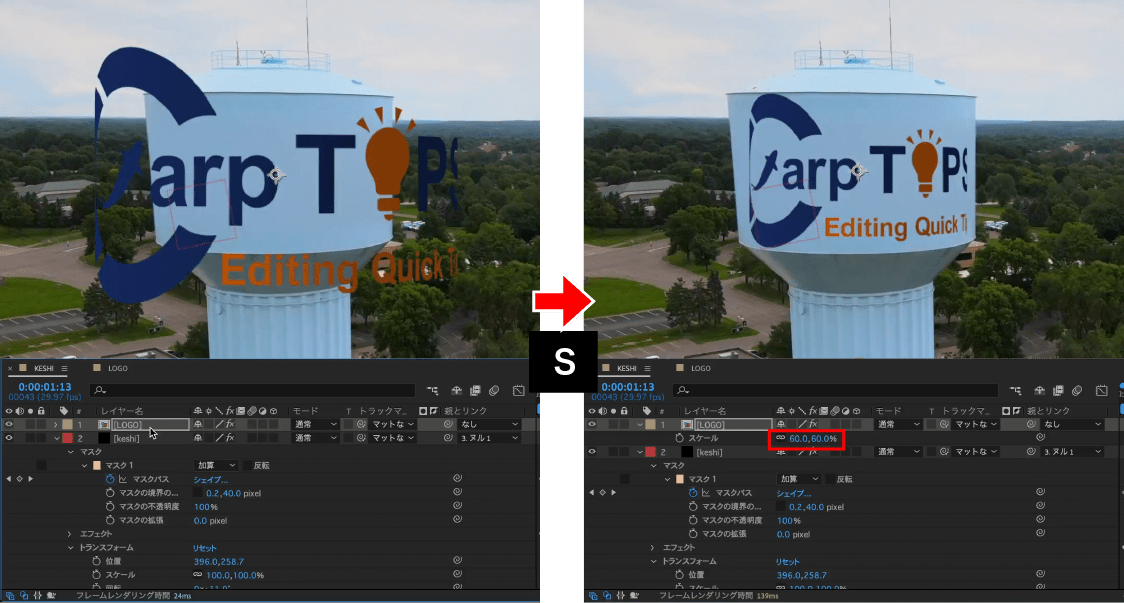Viewport: 1124px width, 603px height.
Task: Click scale value 60.0,60.0% in right timeline
Action: [x=813, y=438]
